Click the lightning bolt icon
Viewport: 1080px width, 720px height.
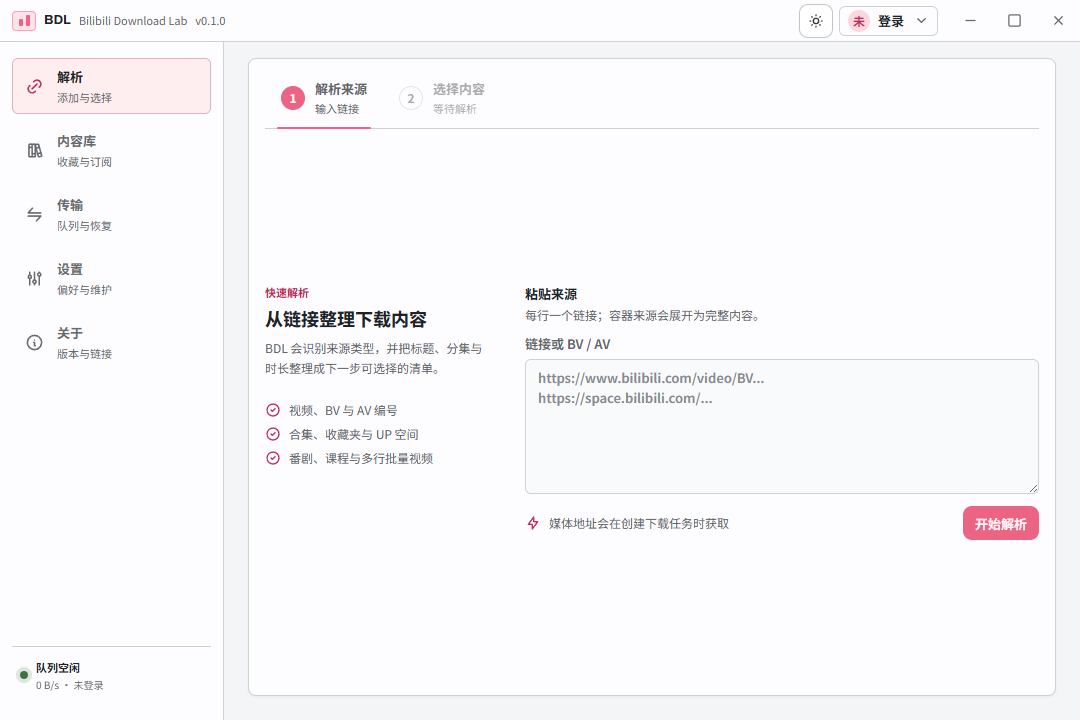coord(533,523)
